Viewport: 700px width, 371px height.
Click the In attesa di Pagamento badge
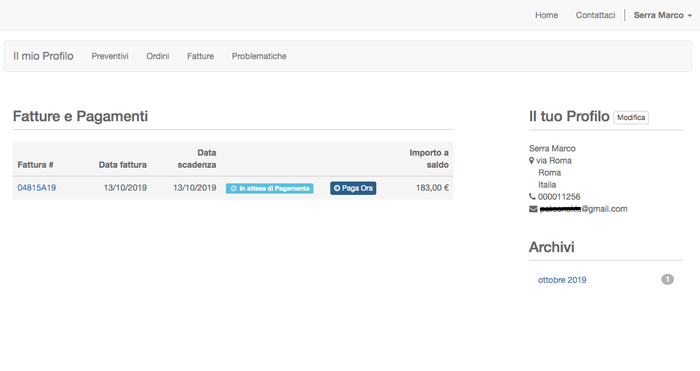point(270,188)
